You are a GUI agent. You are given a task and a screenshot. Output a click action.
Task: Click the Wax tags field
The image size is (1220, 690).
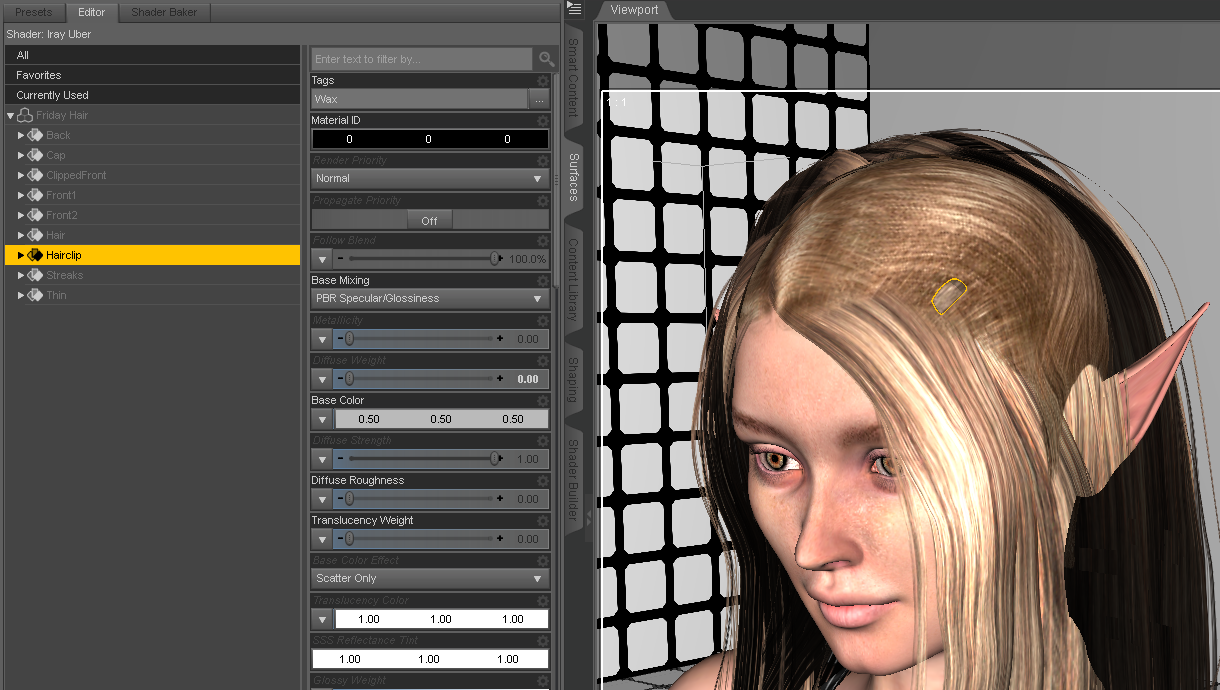[419, 99]
